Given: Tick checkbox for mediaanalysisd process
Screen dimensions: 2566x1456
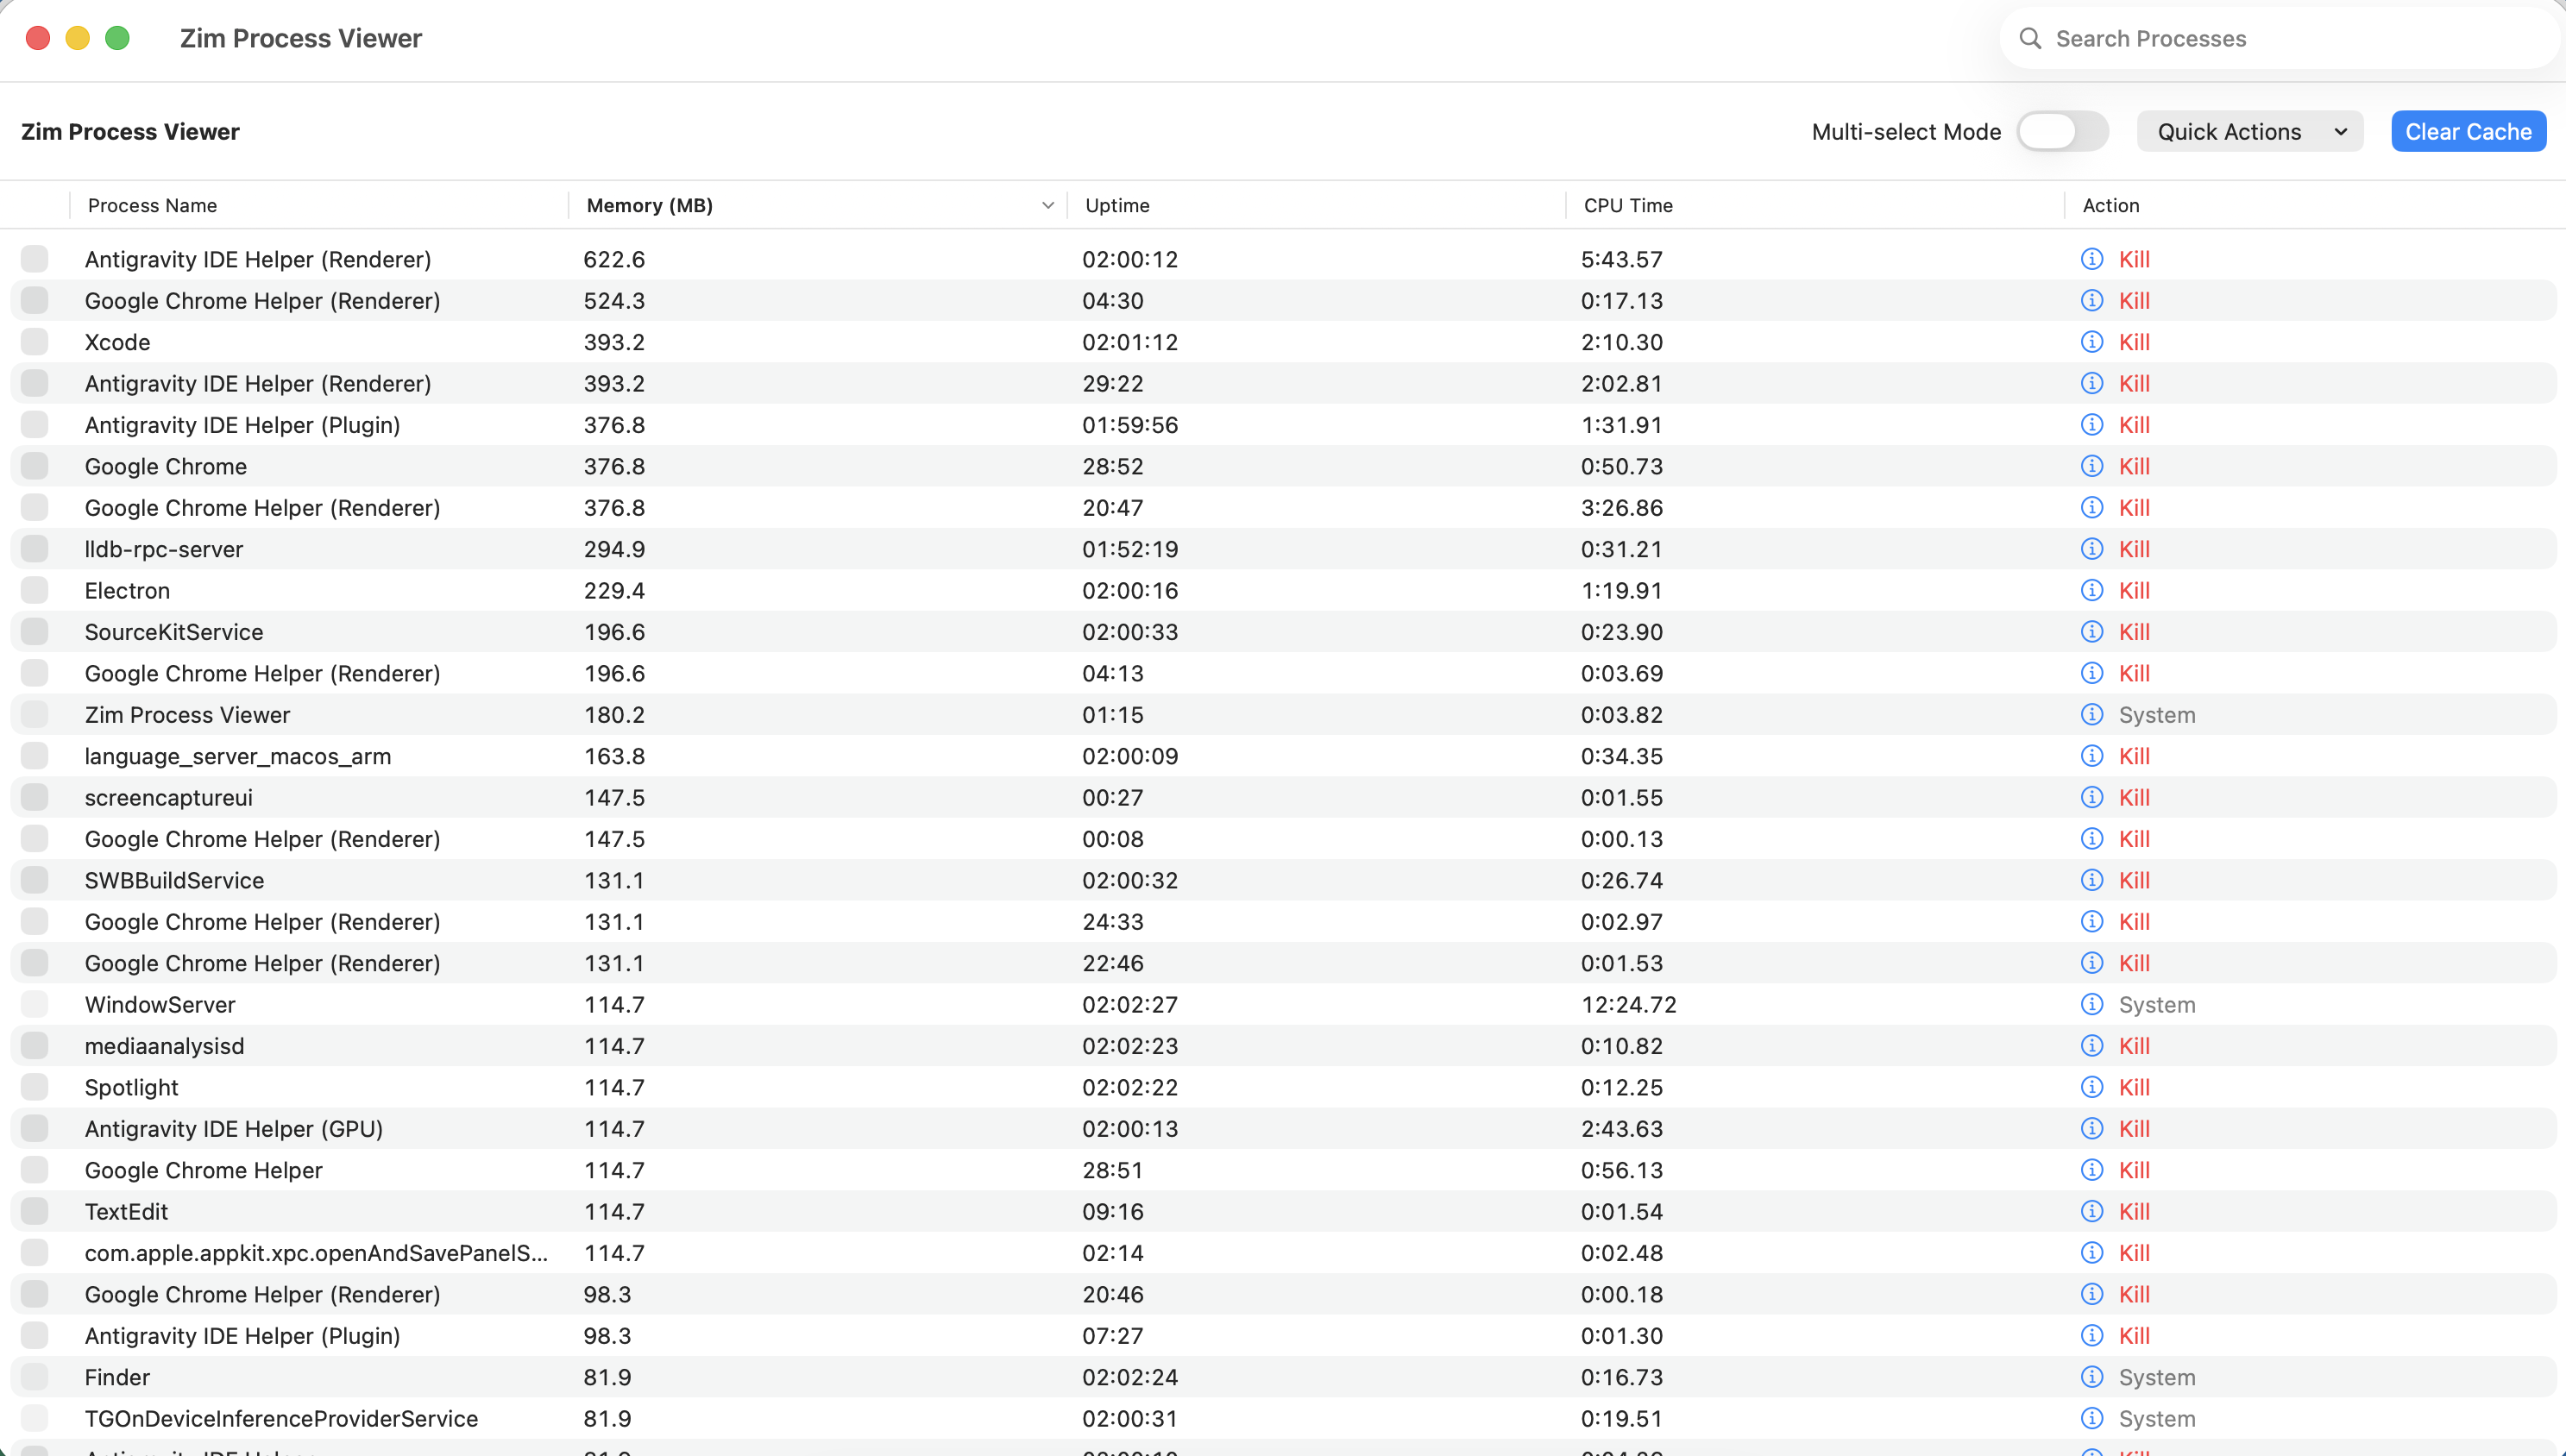Looking at the screenshot, I should (x=35, y=1046).
